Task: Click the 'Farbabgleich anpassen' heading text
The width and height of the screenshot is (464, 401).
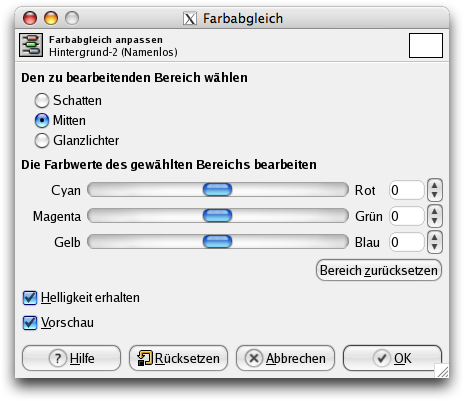Action: (x=106, y=40)
